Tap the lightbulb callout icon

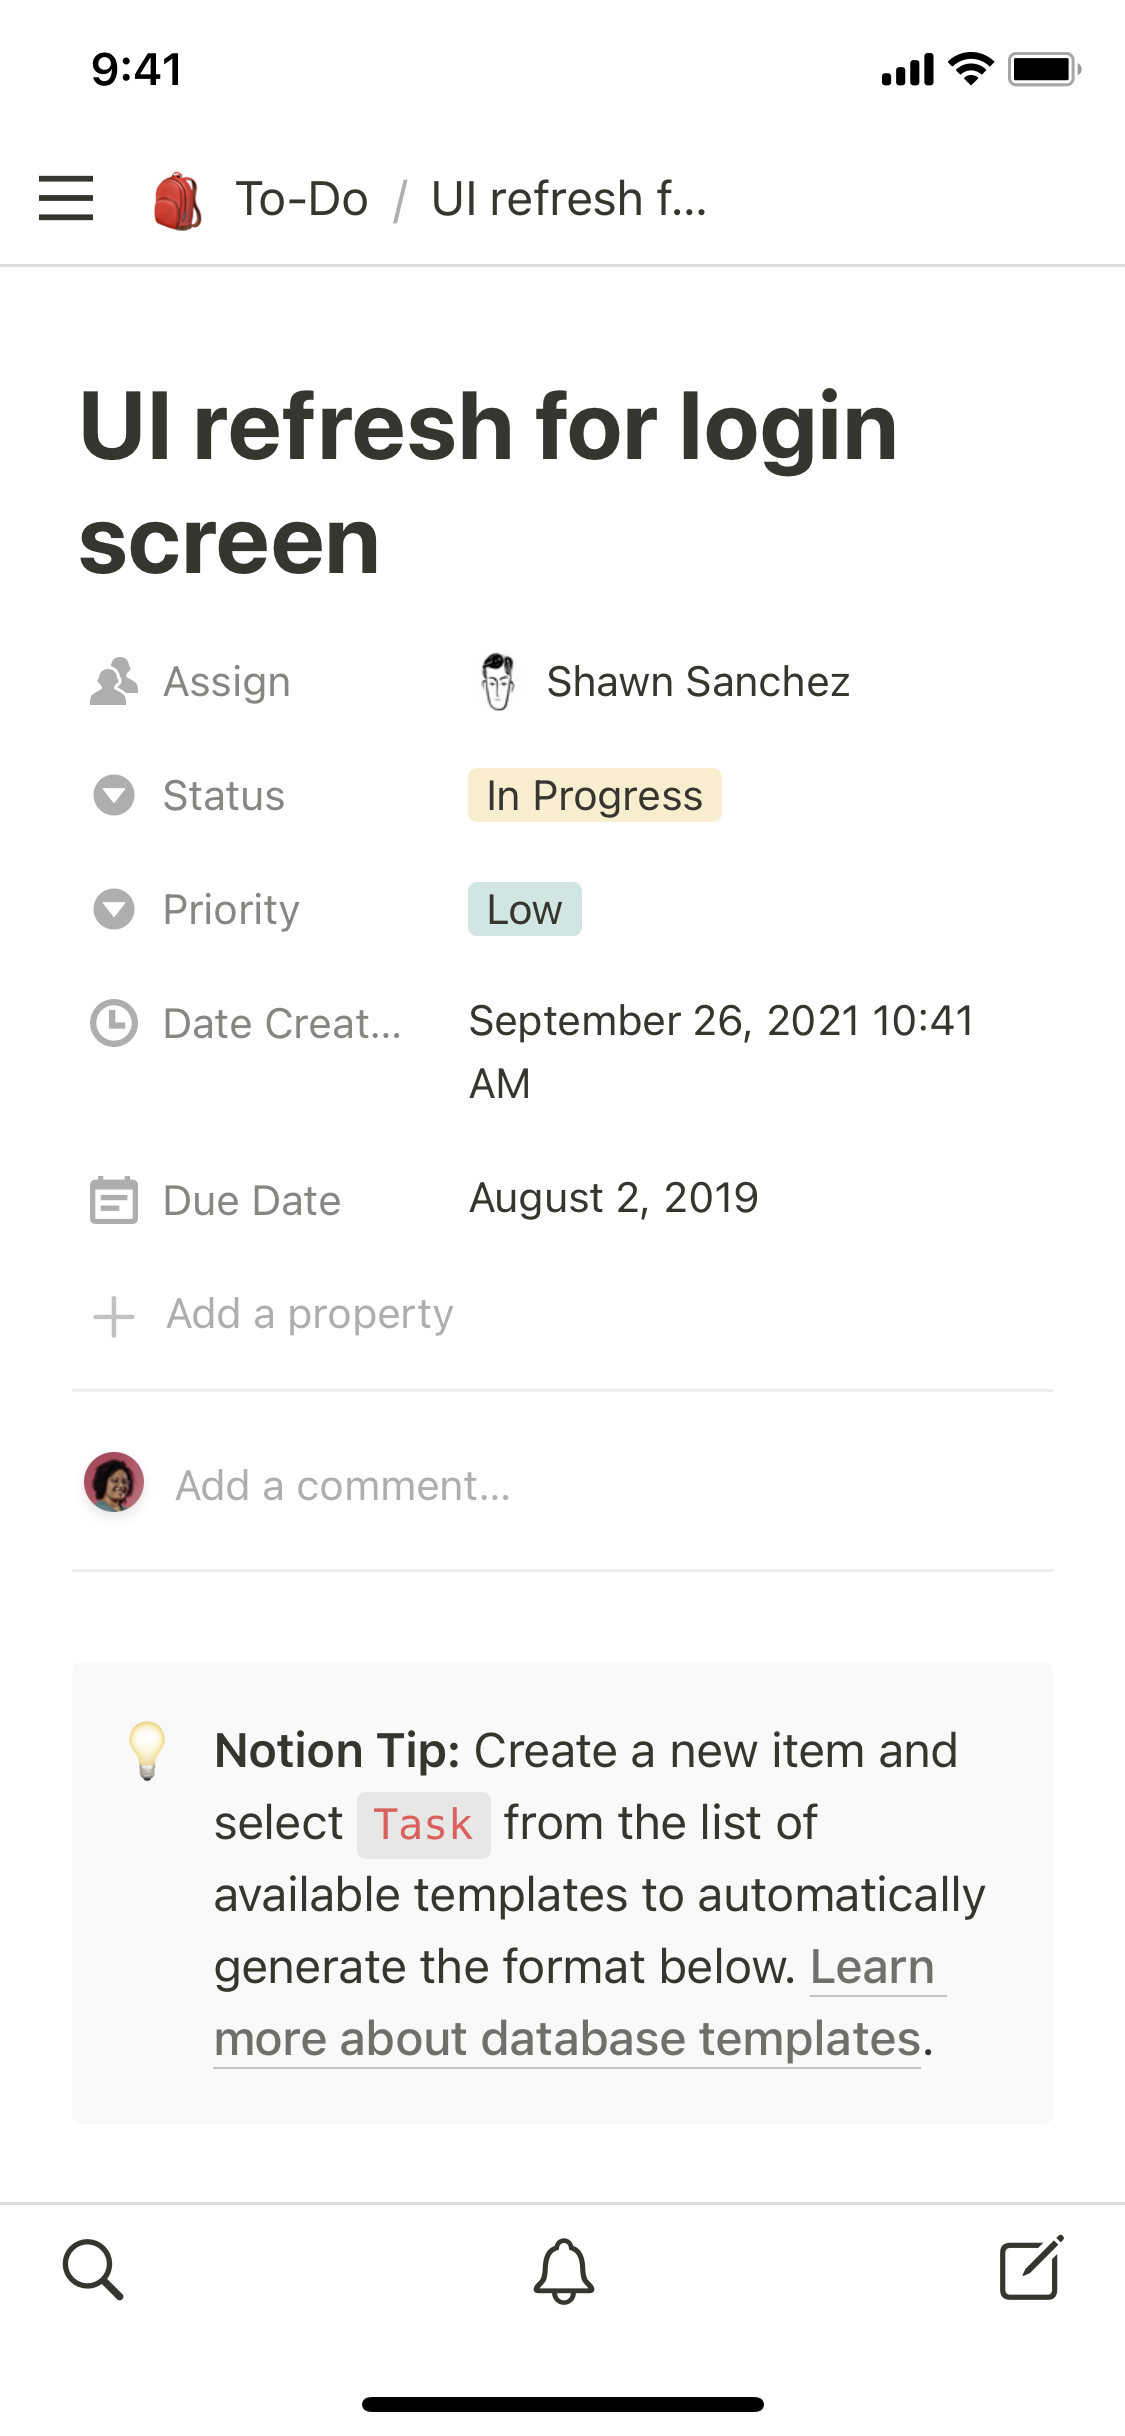pyautogui.click(x=147, y=1750)
